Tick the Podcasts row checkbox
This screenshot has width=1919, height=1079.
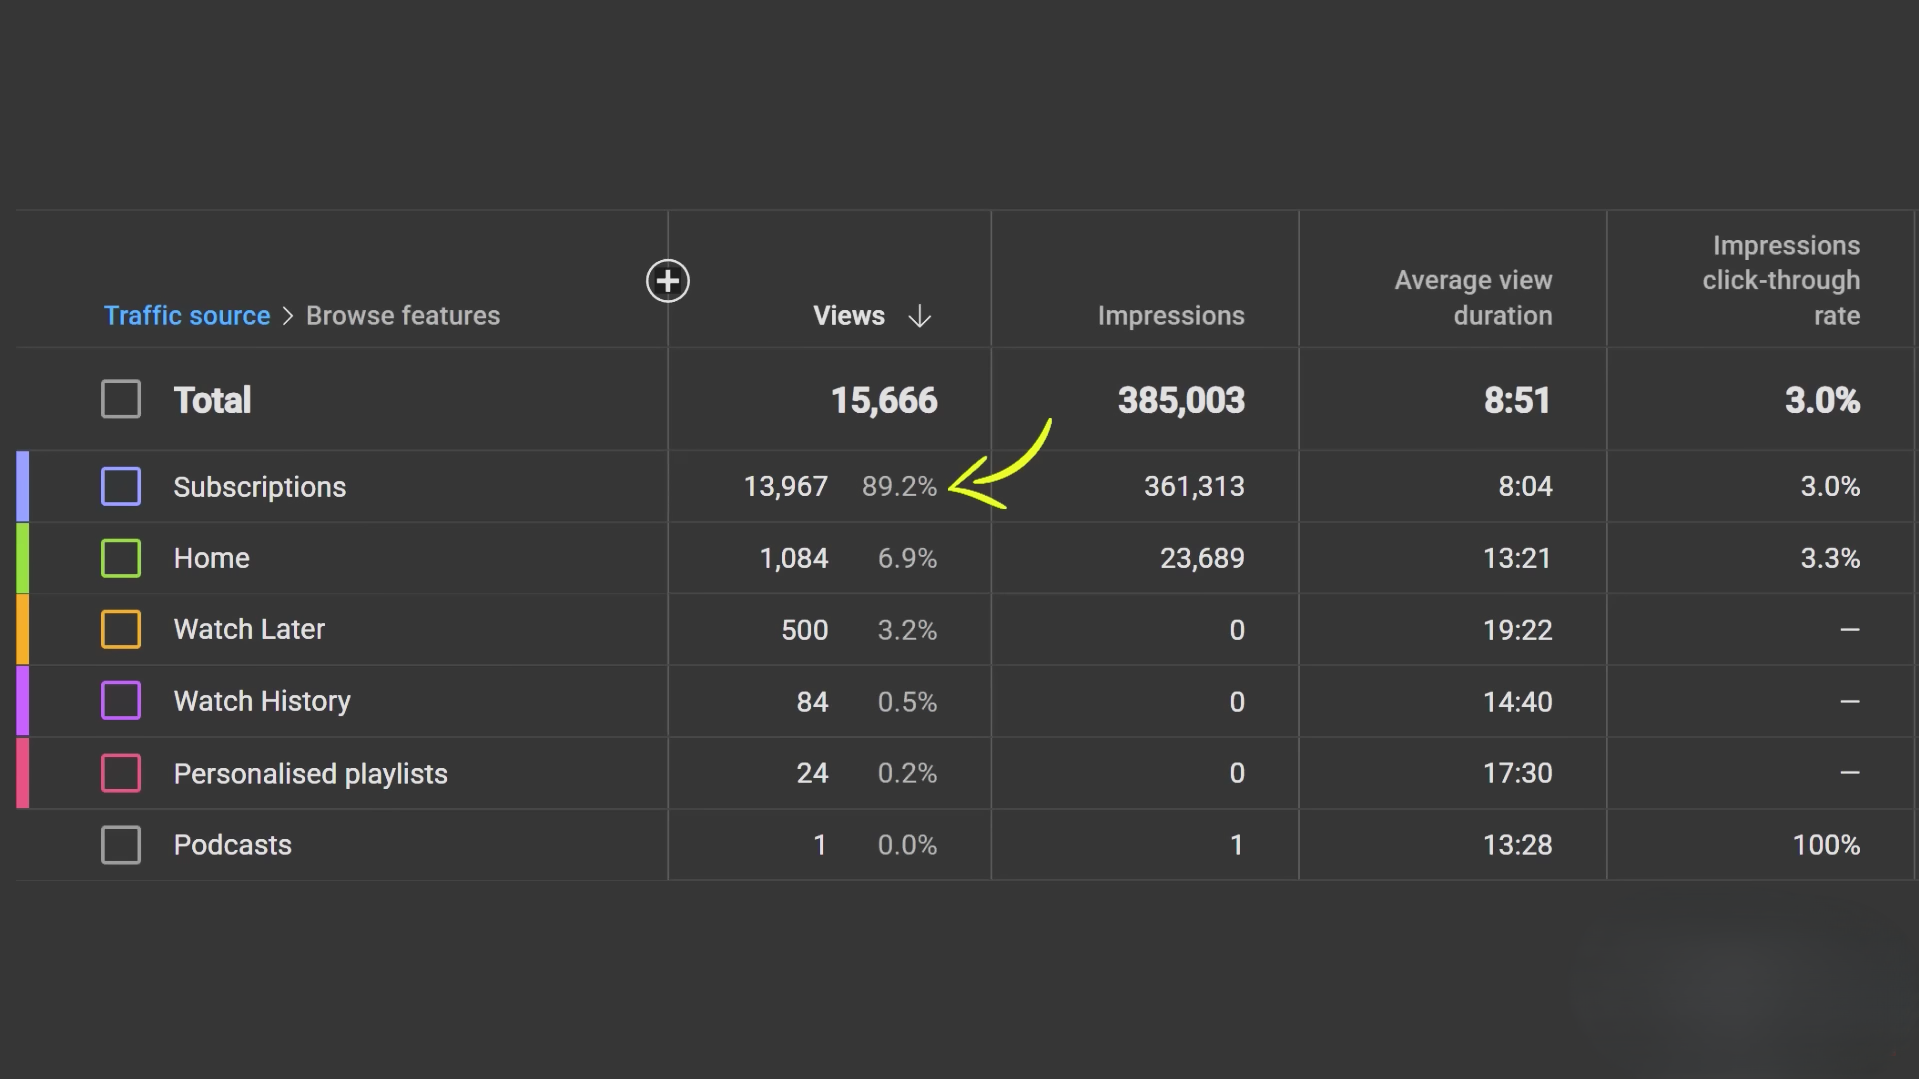click(121, 845)
